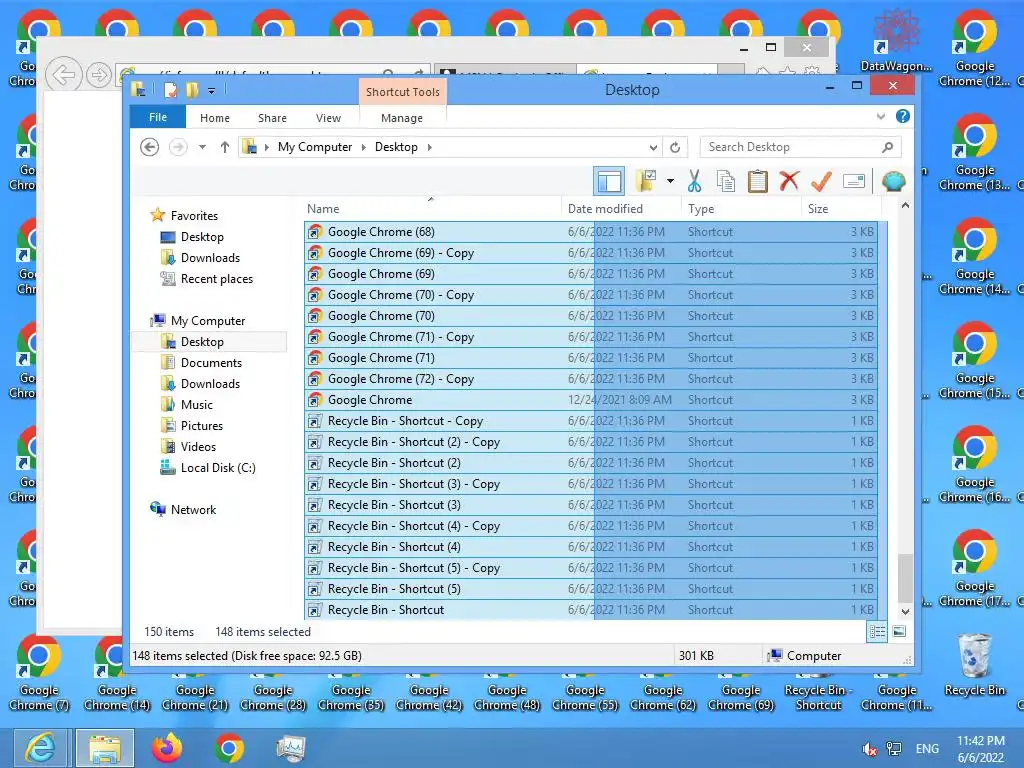Go back in Explorer navigation

click(150, 147)
